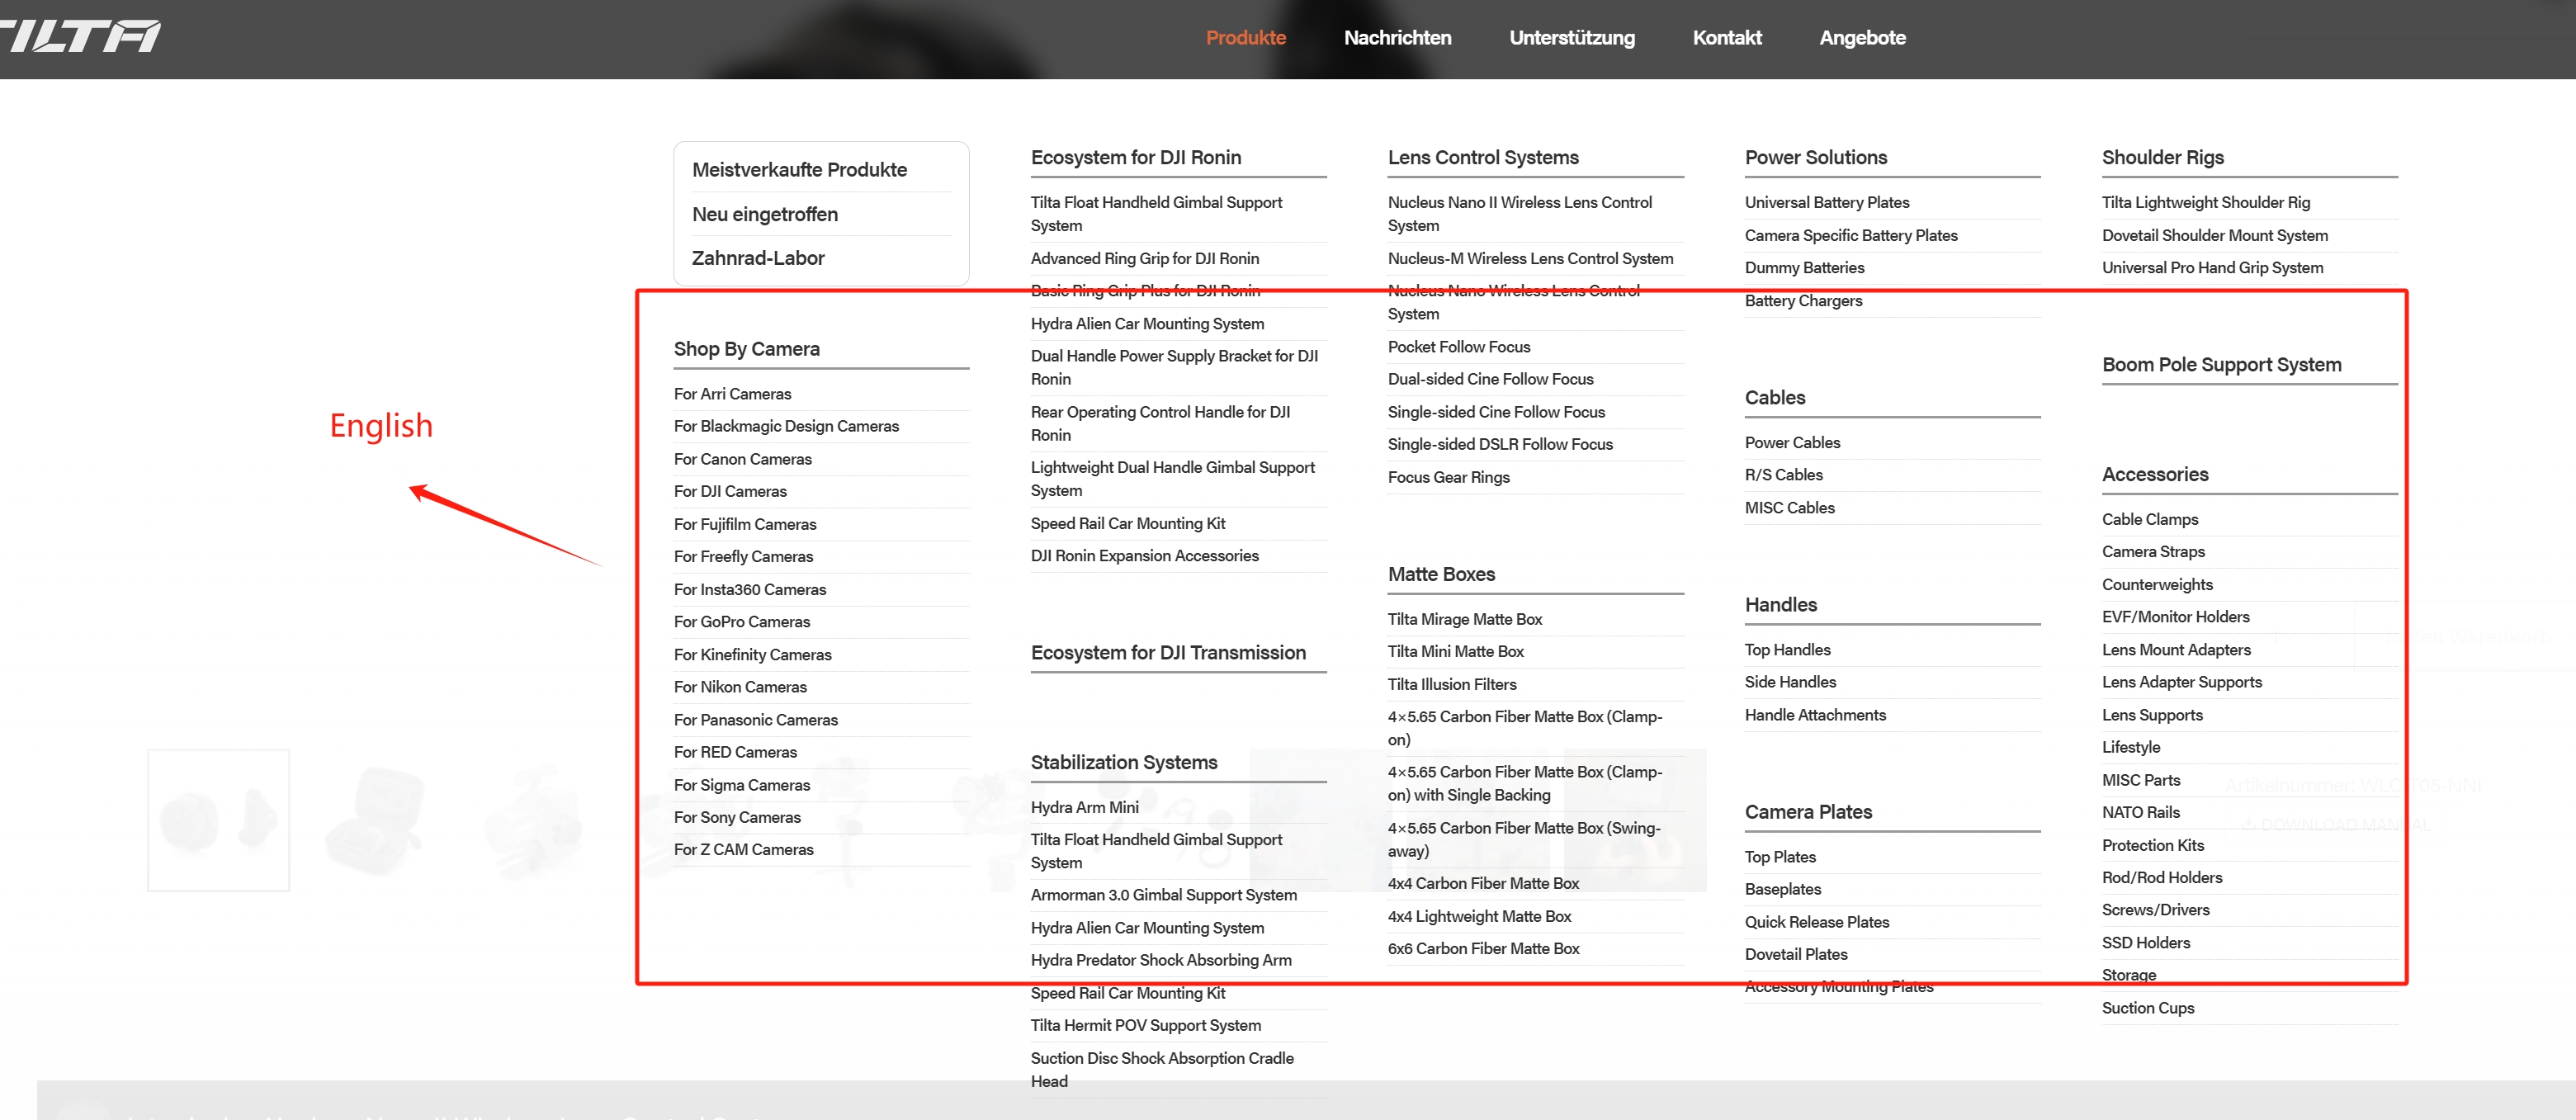Open Speed Rail Car Mounting Kit under DJI Ronin
The image size is (2576, 1120).
tap(1127, 523)
